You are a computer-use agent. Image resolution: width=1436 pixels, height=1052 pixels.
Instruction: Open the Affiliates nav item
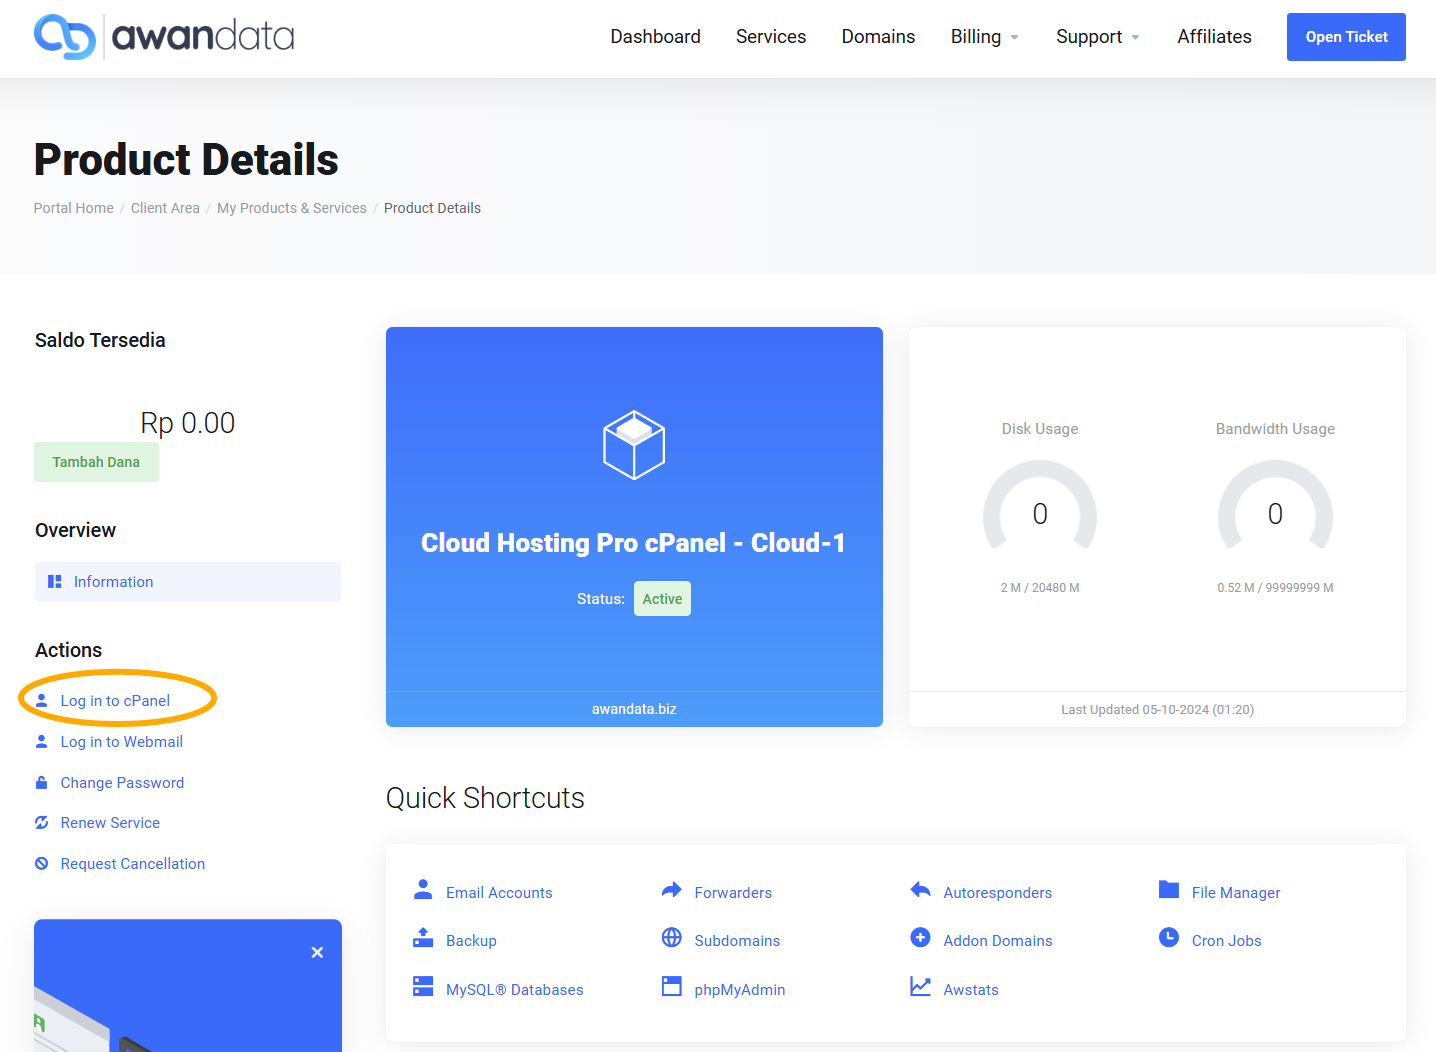[1215, 37]
